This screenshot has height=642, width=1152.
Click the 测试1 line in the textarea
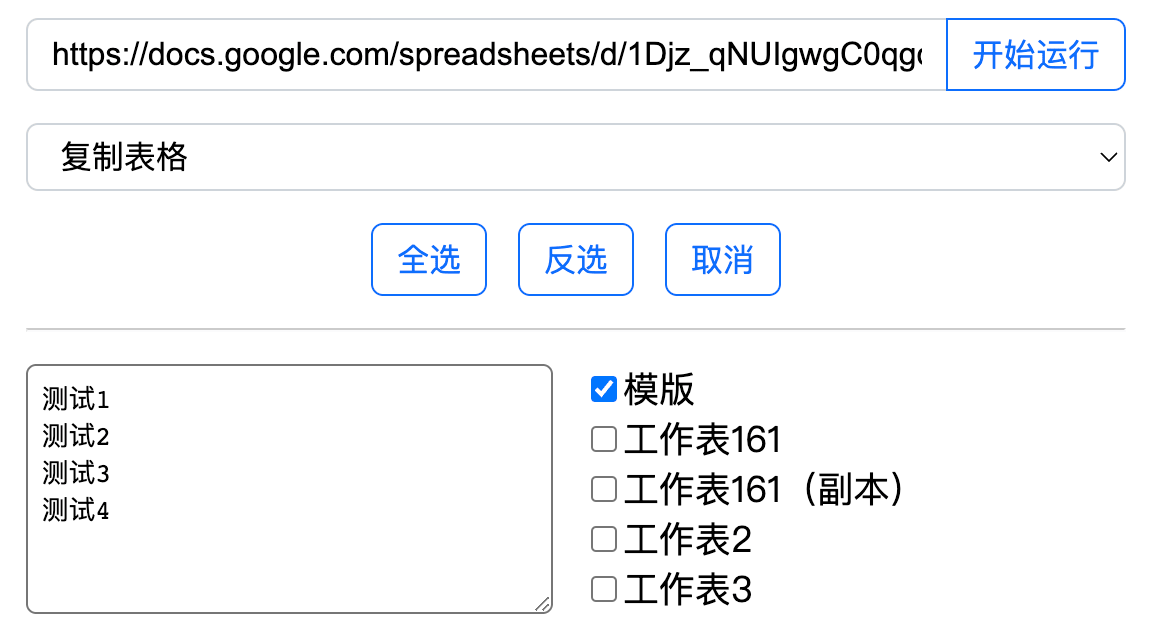coord(76,400)
